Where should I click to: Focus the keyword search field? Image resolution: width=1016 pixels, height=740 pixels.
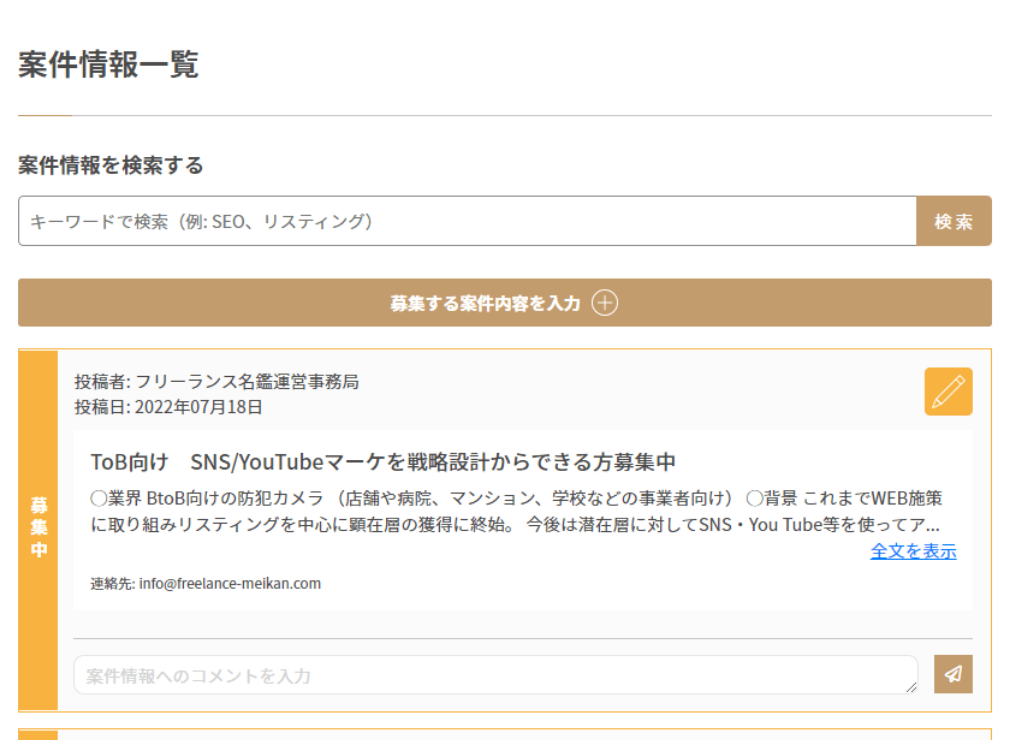[x=467, y=221]
